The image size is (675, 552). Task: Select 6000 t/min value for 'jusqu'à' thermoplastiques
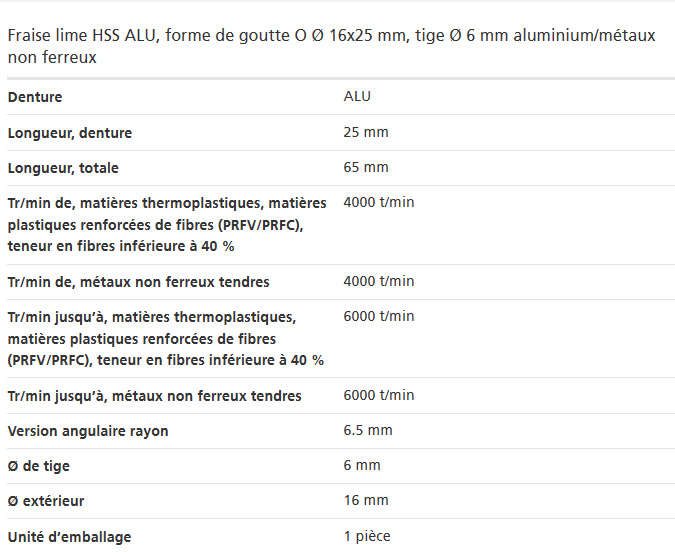click(379, 316)
